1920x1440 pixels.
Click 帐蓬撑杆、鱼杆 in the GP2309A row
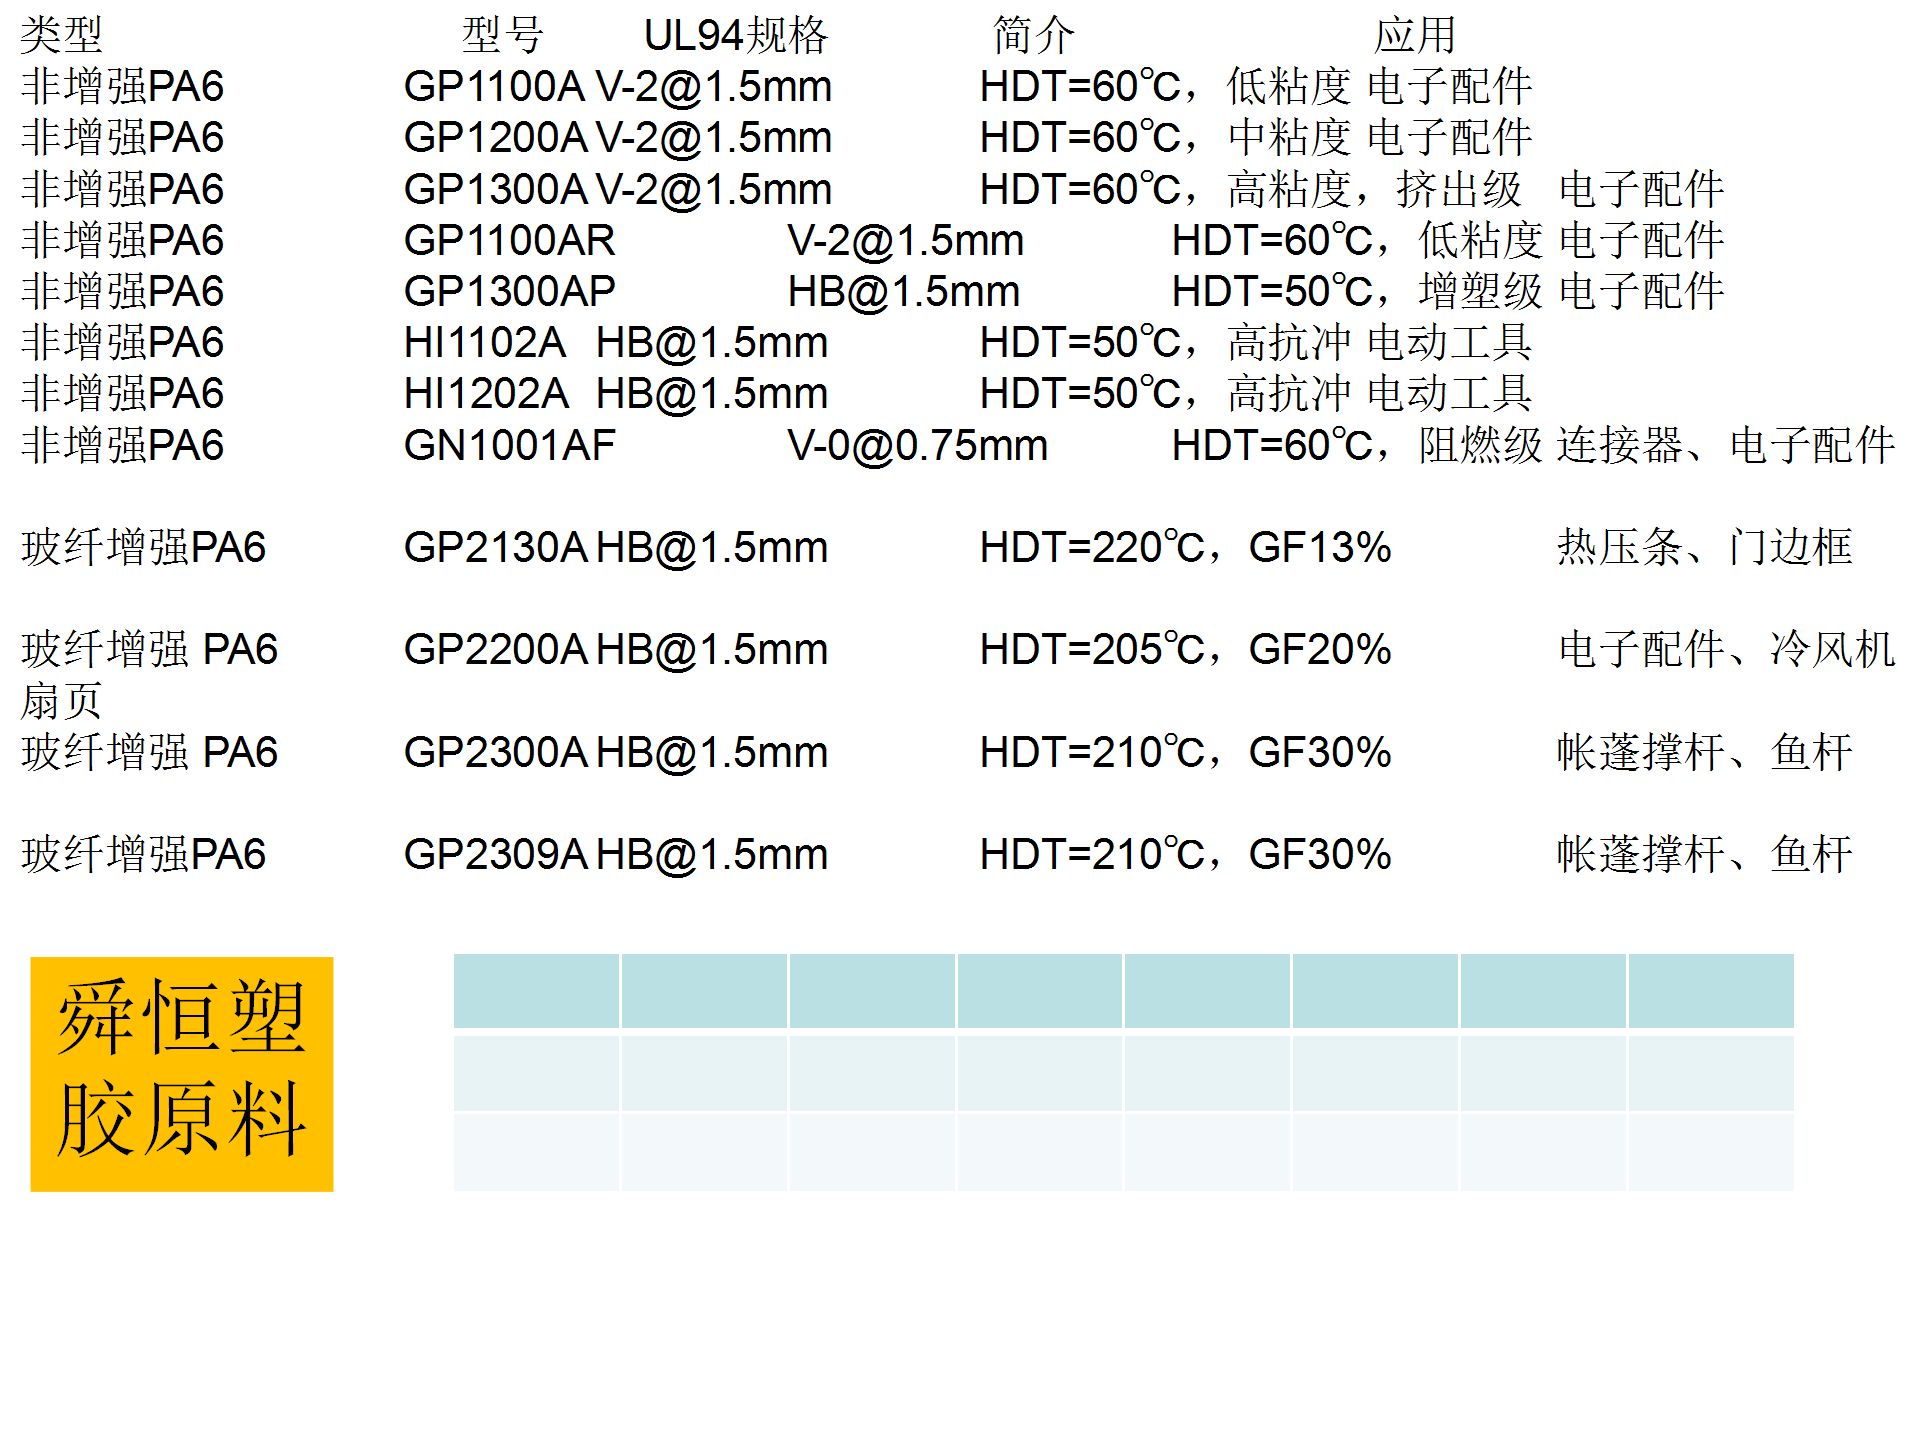(x=1704, y=855)
